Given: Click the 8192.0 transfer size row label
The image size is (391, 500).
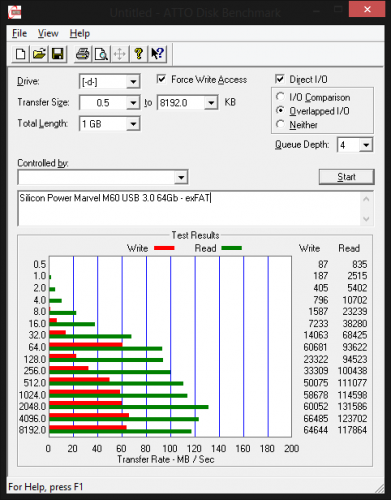Looking at the screenshot, I should tap(32, 430).
